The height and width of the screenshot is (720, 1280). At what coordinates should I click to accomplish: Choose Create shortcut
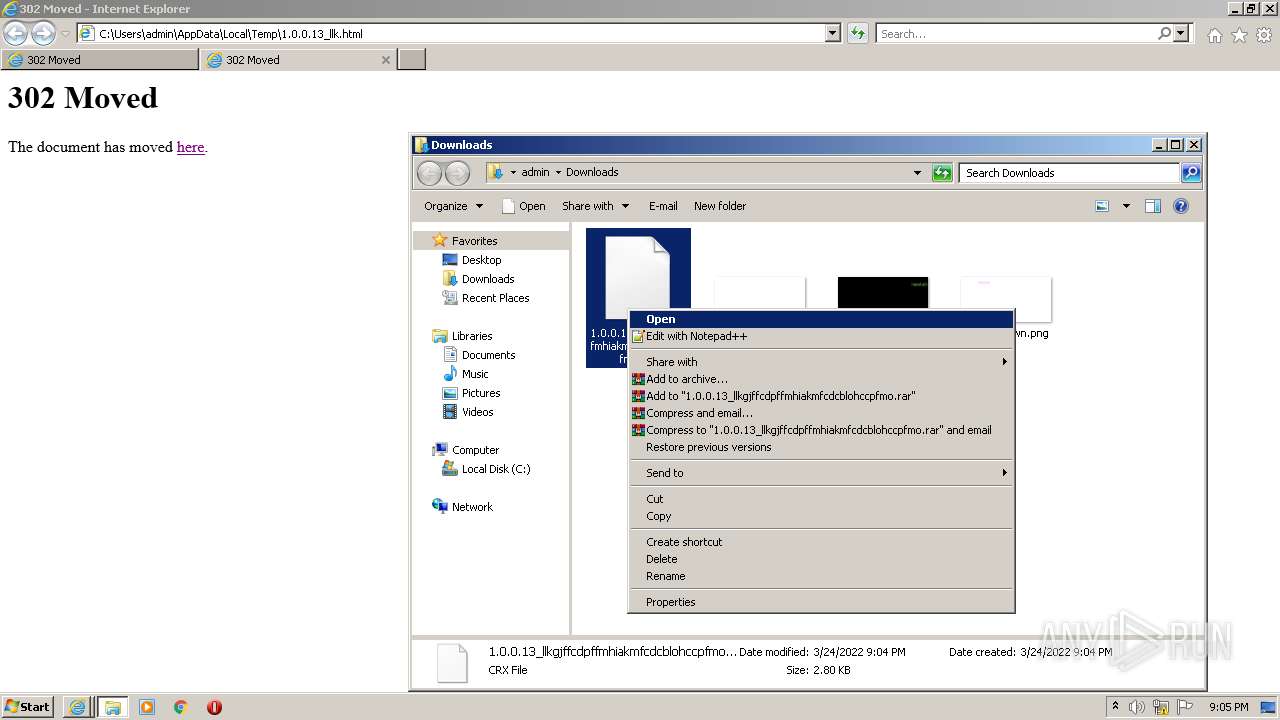pyautogui.click(x=820, y=542)
